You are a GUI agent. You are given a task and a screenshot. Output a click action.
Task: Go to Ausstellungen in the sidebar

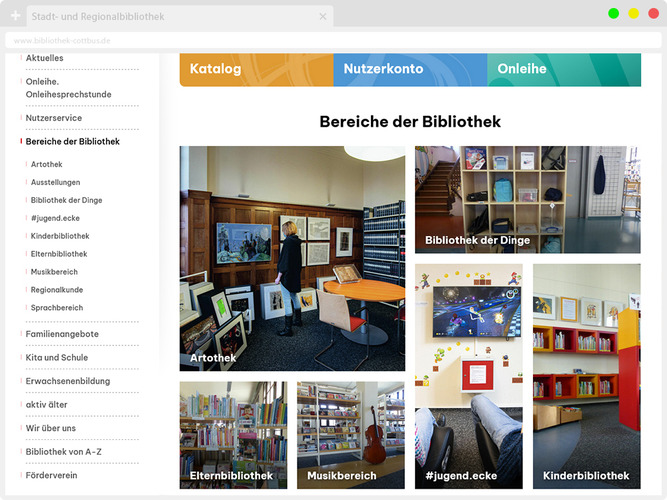(x=55, y=182)
